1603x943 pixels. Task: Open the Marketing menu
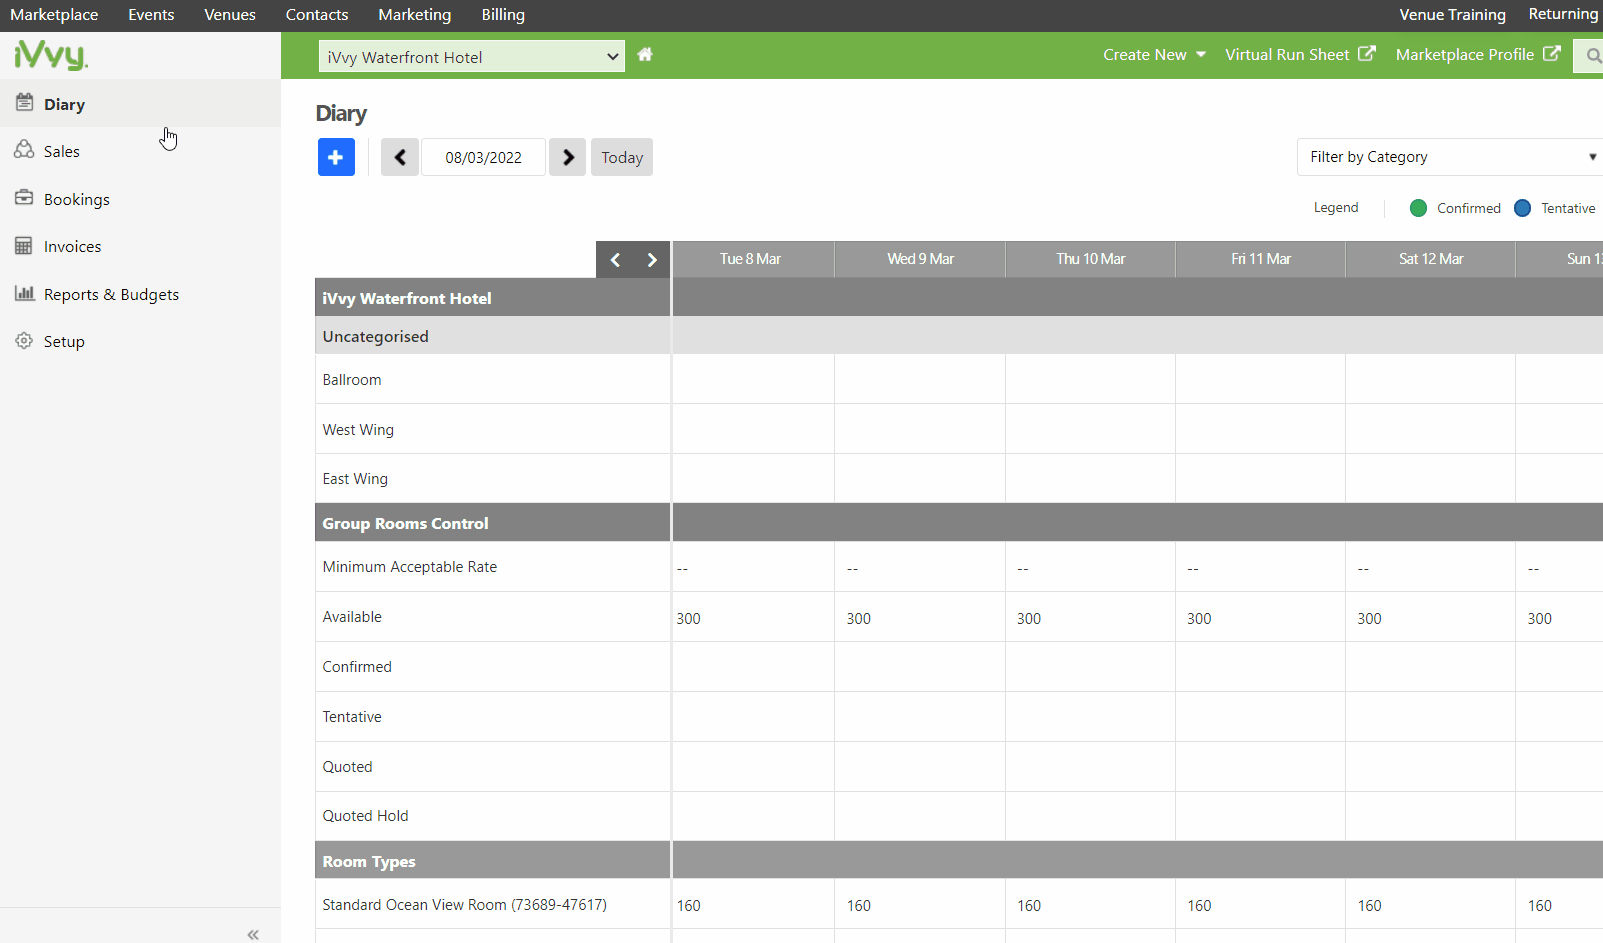click(x=415, y=15)
